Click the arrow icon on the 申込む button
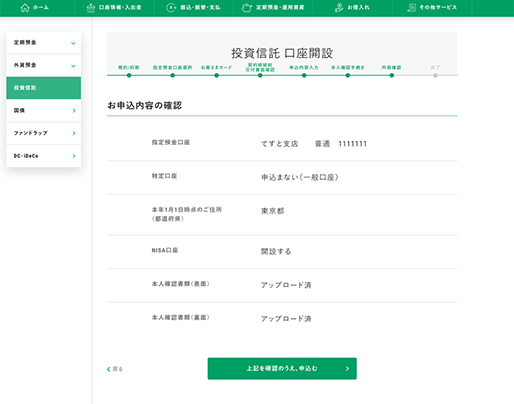514x404 pixels. [347, 368]
